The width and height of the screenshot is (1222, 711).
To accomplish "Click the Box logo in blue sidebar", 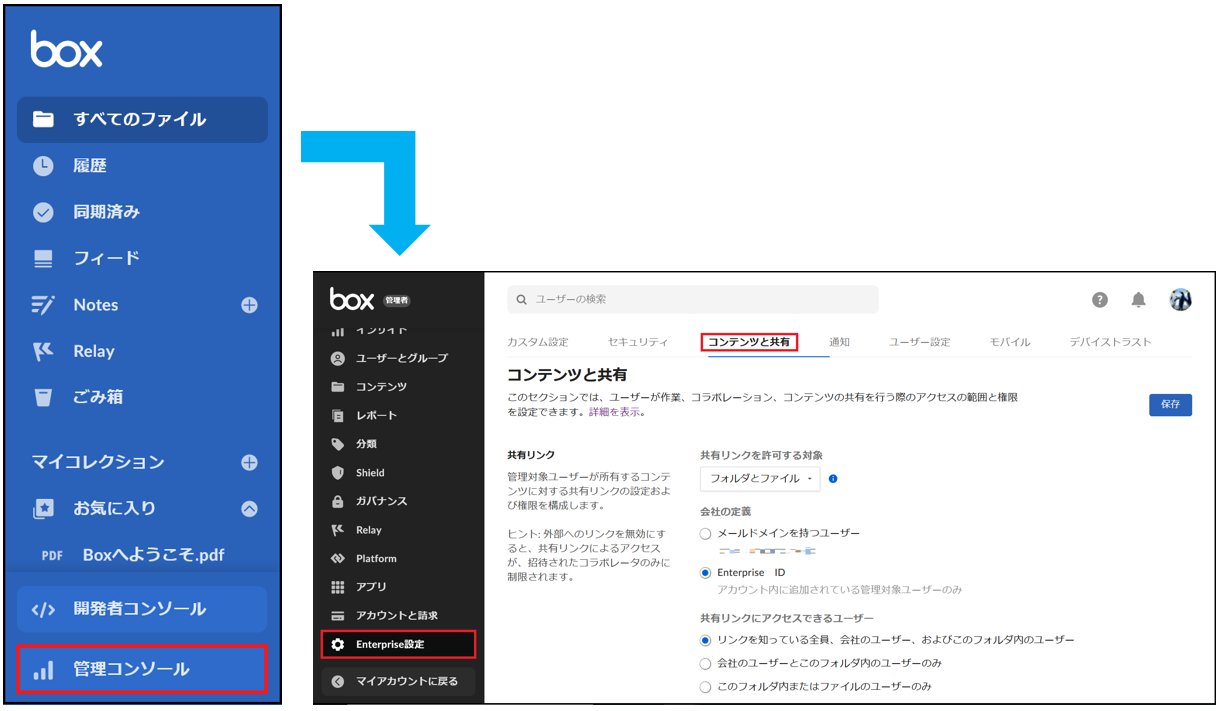I will click(66, 49).
